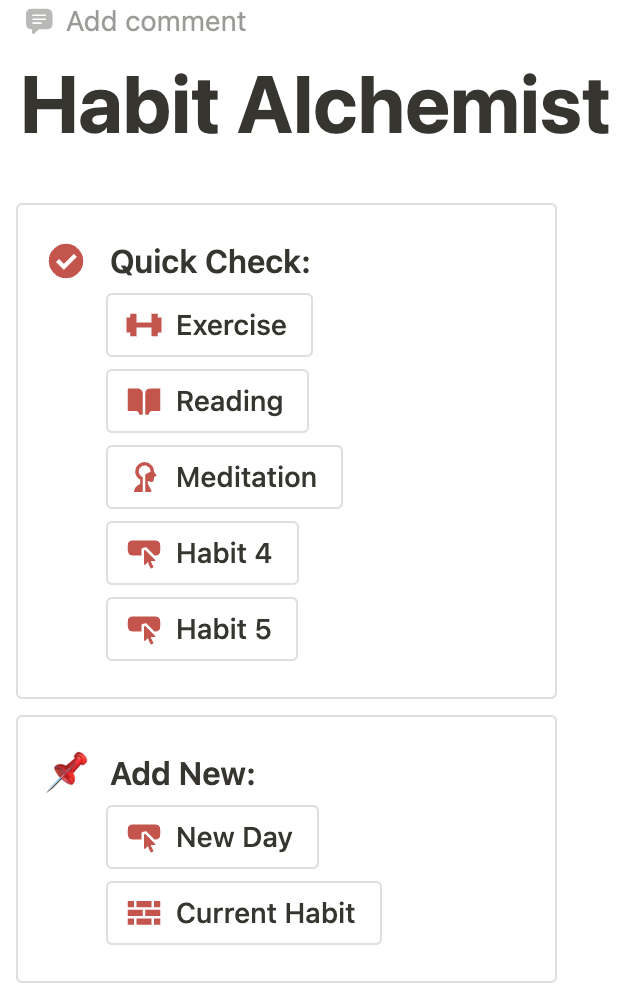The height and width of the screenshot is (990, 622).
Task: Click the brick wall icon in Current Habit
Action: point(144,913)
